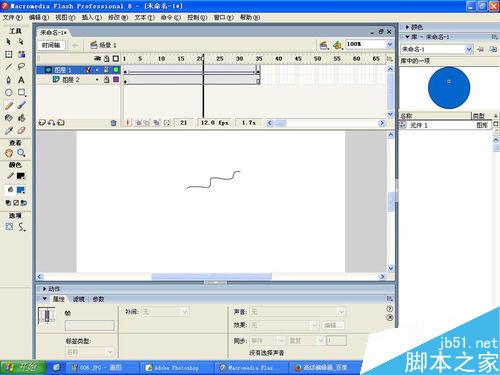Select the Brush tool
This screenshot has height=375, width=500.
pos(21,105)
